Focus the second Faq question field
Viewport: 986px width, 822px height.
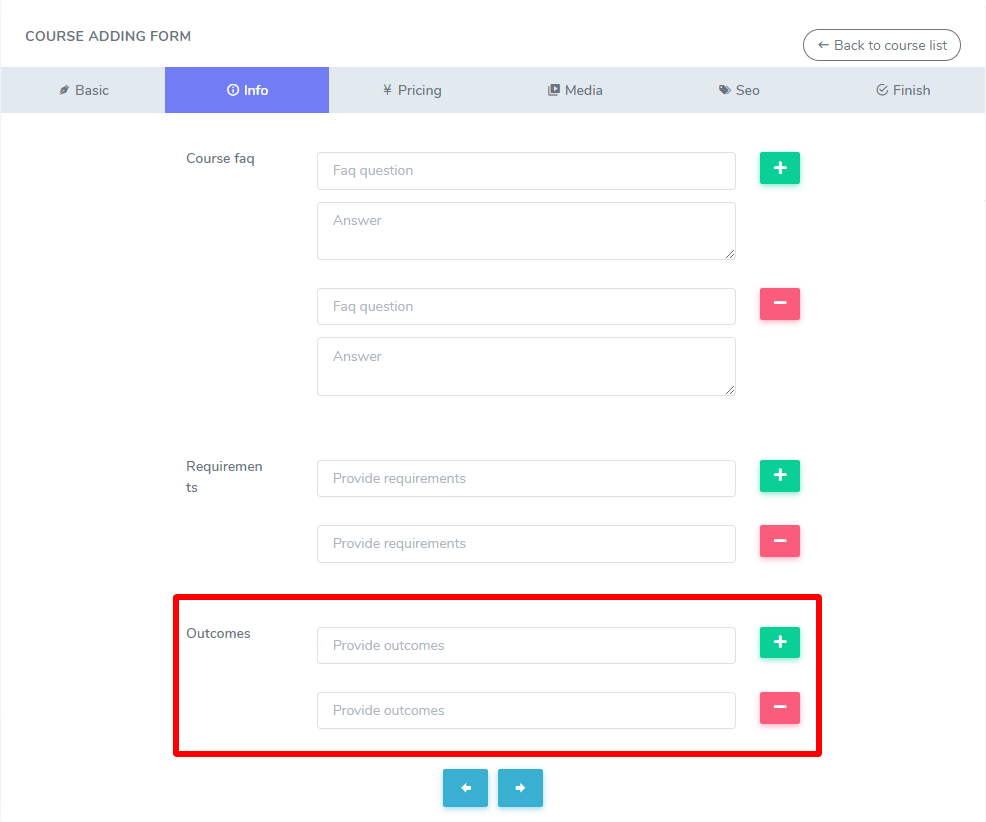click(x=526, y=307)
